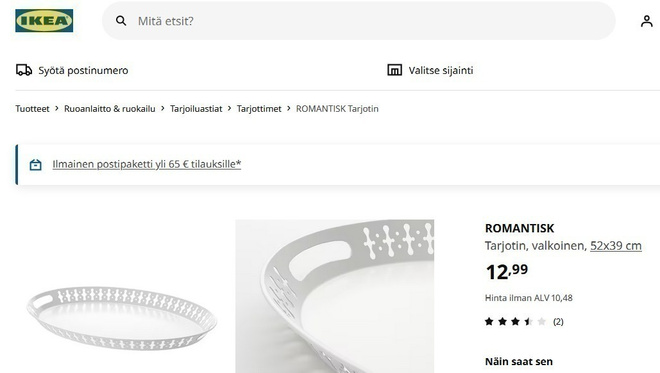Click the store location icon
This screenshot has width=660, height=373.
[394, 70]
